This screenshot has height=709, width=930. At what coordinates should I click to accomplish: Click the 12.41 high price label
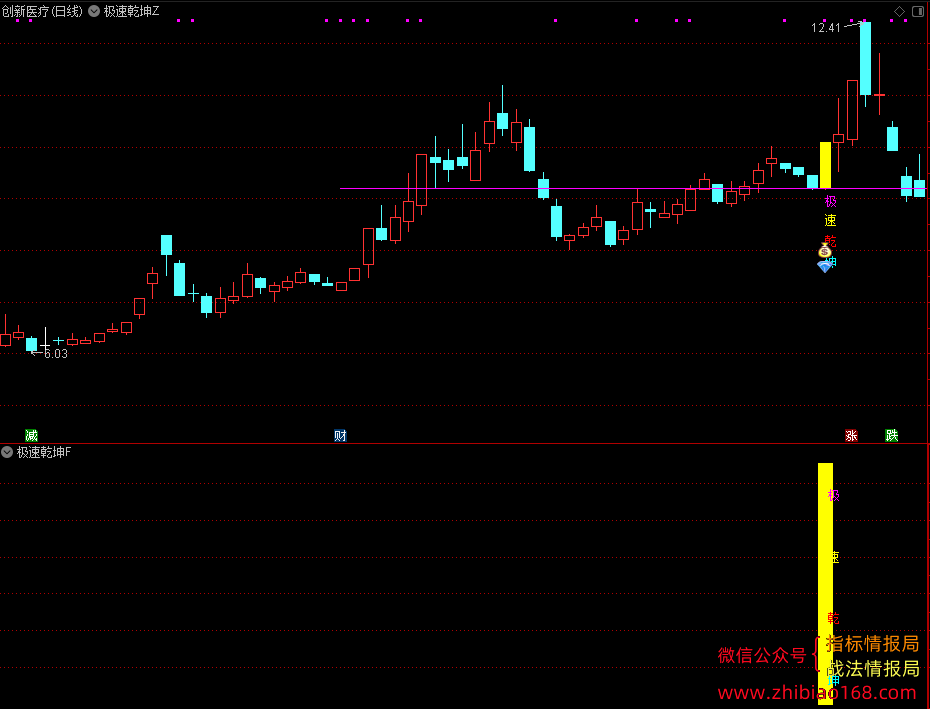(826, 27)
